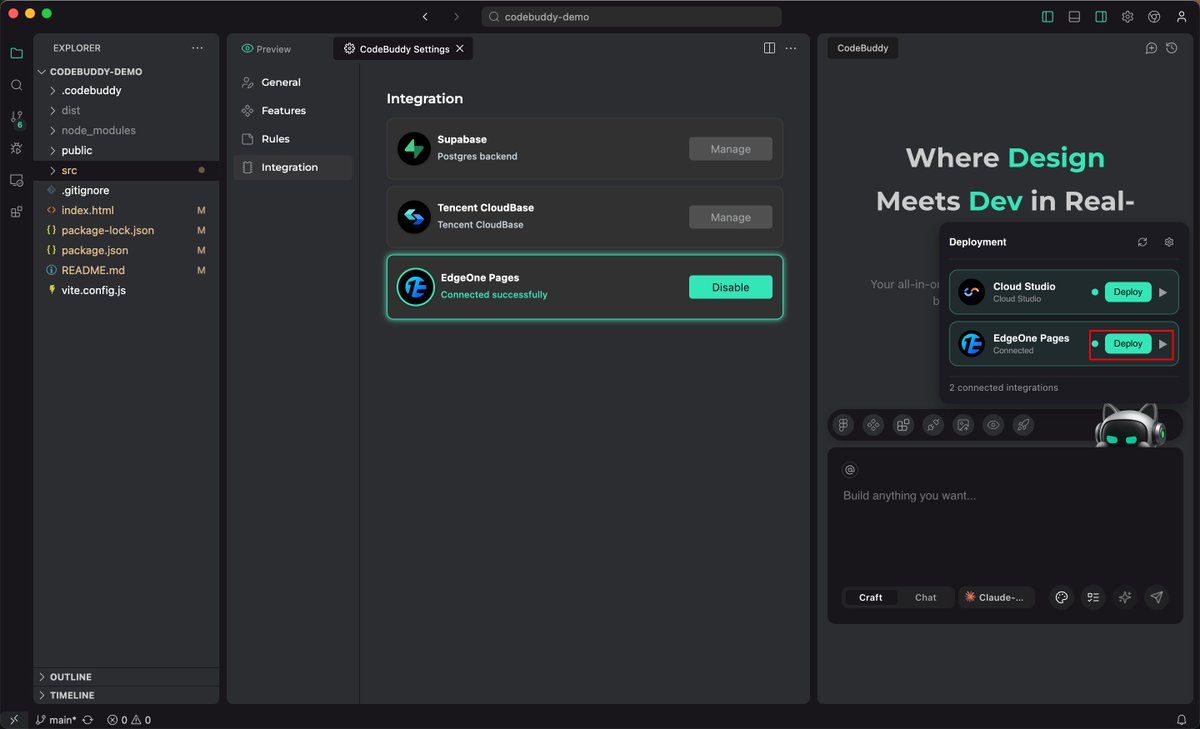Screen dimensions: 1200x729
Task: Open the Features settings section
Action: pyautogui.click(x=293, y=110)
